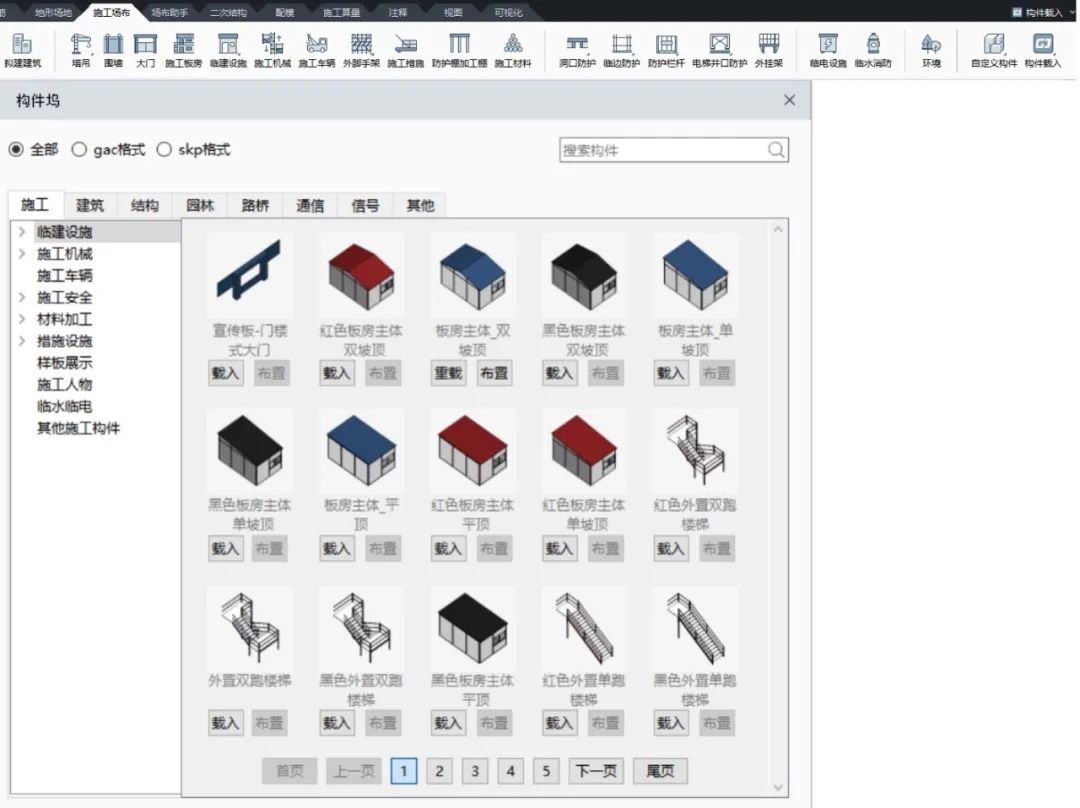Select the 外脚手架 scaffold tool
The image size is (1080, 808).
click(362, 51)
